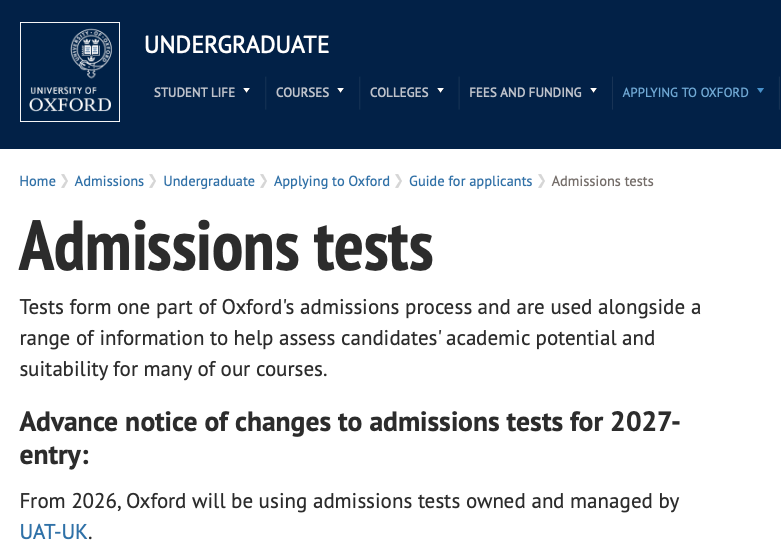Viewport: 781px width, 550px height.
Task: Expand the Colleges dropdown arrow
Action: 440,90
